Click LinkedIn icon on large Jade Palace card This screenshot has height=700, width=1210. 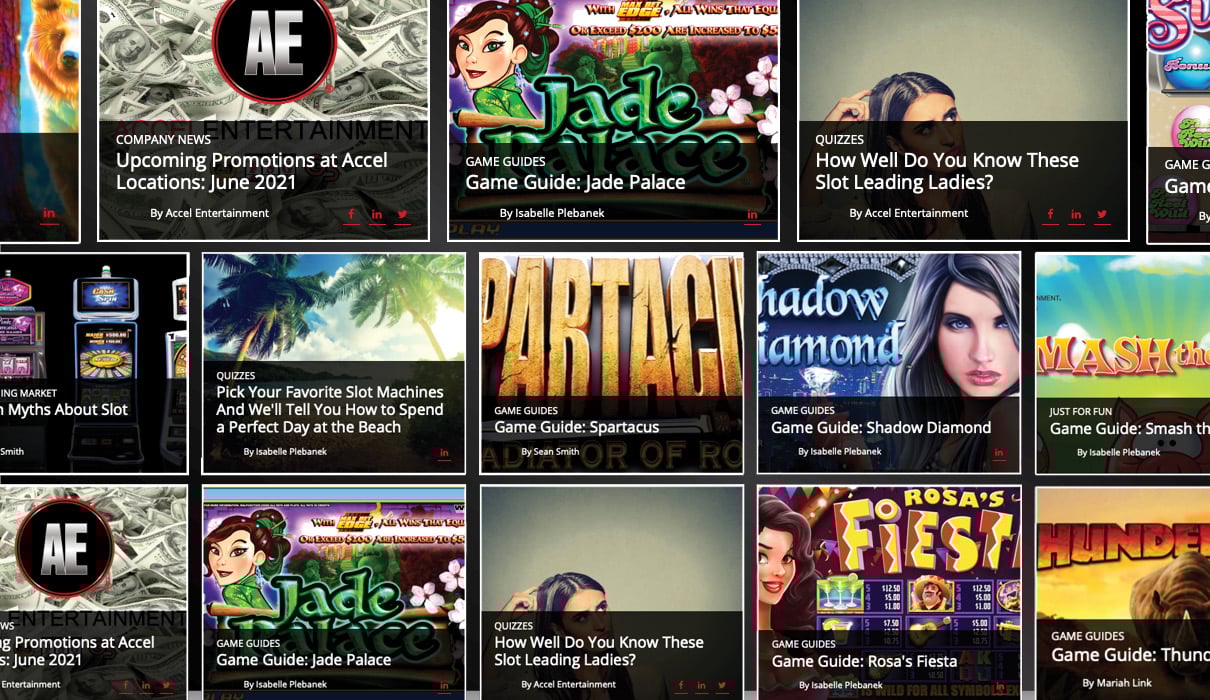pos(752,214)
